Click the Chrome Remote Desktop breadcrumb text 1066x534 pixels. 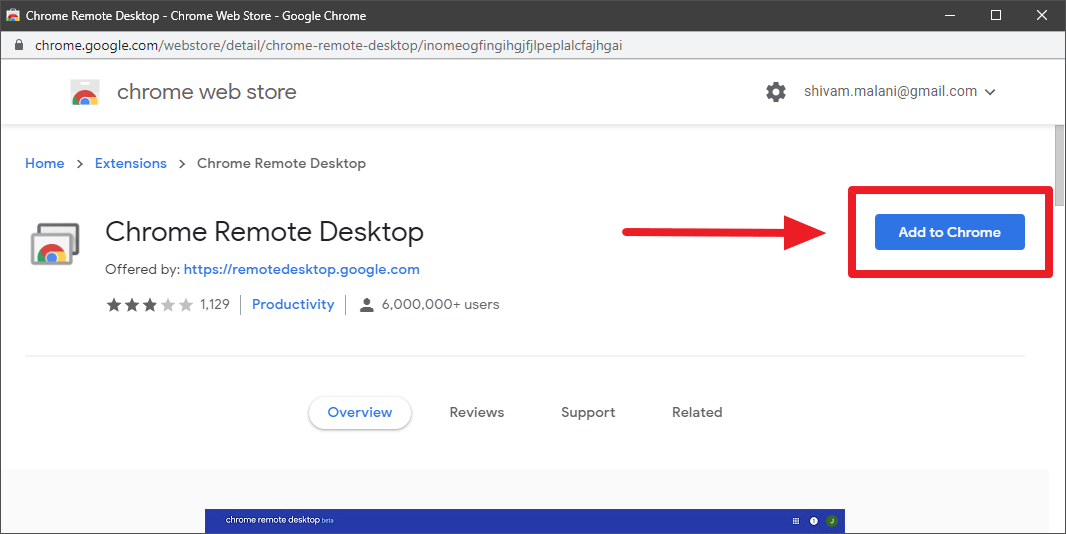[x=281, y=163]
